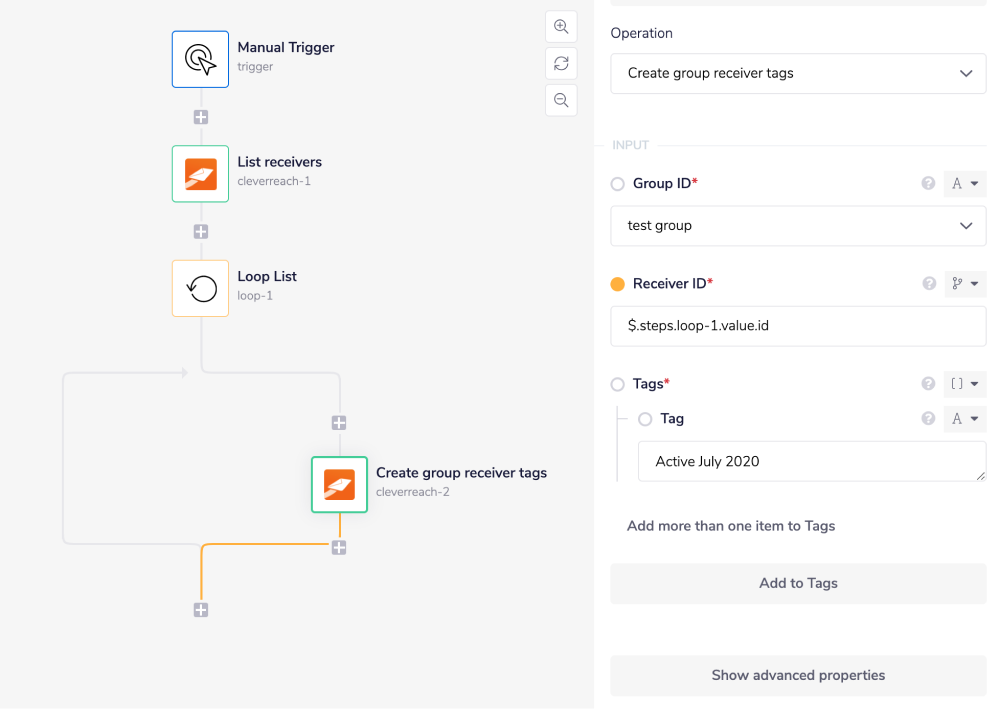Open the Operation dropdown
Viewport: 1000px width, 709px height.
pos(797,73)
